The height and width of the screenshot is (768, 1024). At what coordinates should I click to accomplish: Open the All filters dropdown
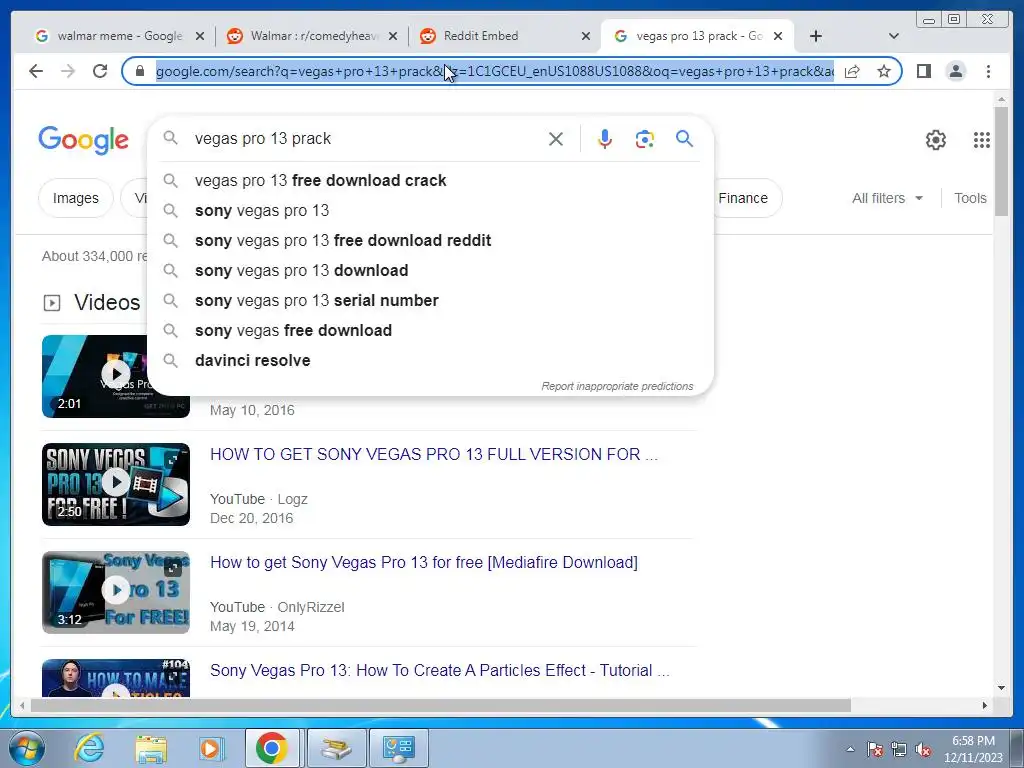(887, 198)
